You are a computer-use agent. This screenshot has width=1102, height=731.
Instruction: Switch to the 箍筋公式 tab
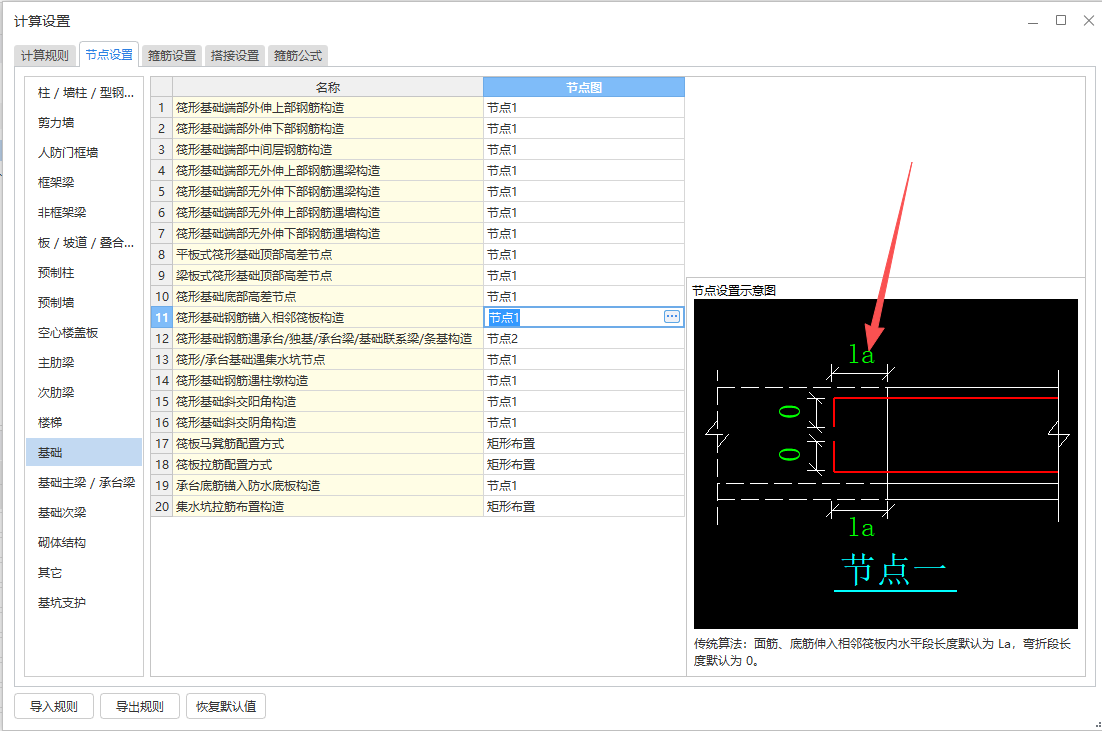click(x=298, y=56)
